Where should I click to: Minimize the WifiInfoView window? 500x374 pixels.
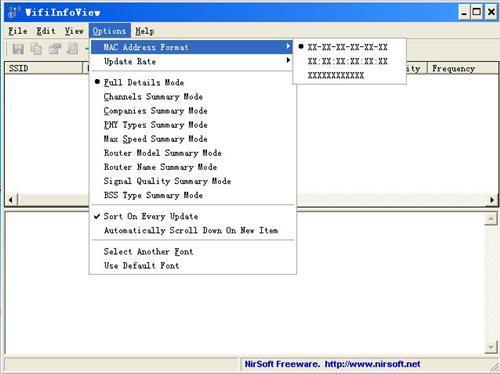click(464, 12)
